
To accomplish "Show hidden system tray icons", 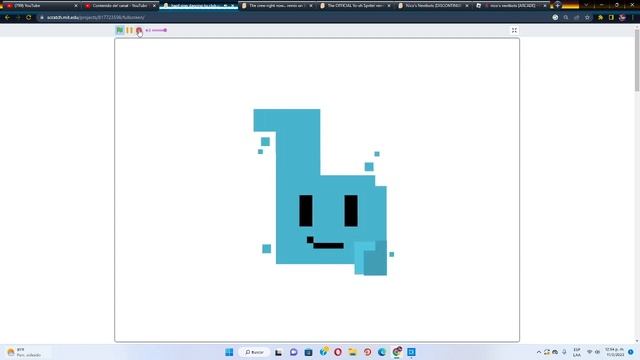I will pos(539,352).
